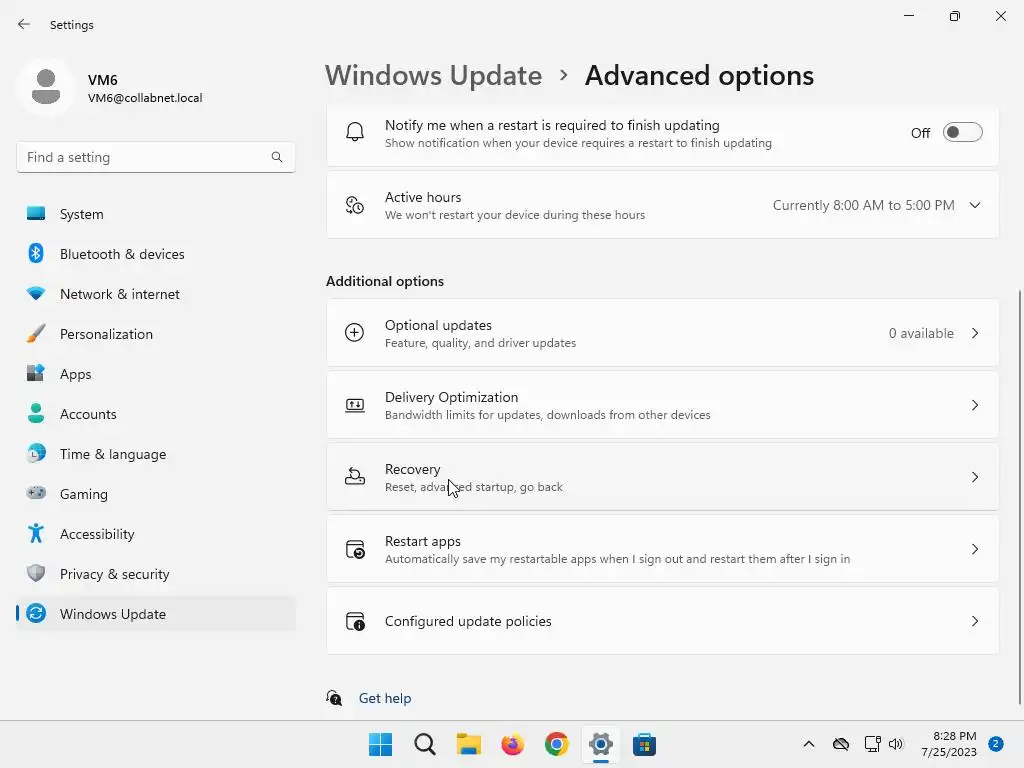
Task: Open Configured update policies via chevron
Action: 974,621
